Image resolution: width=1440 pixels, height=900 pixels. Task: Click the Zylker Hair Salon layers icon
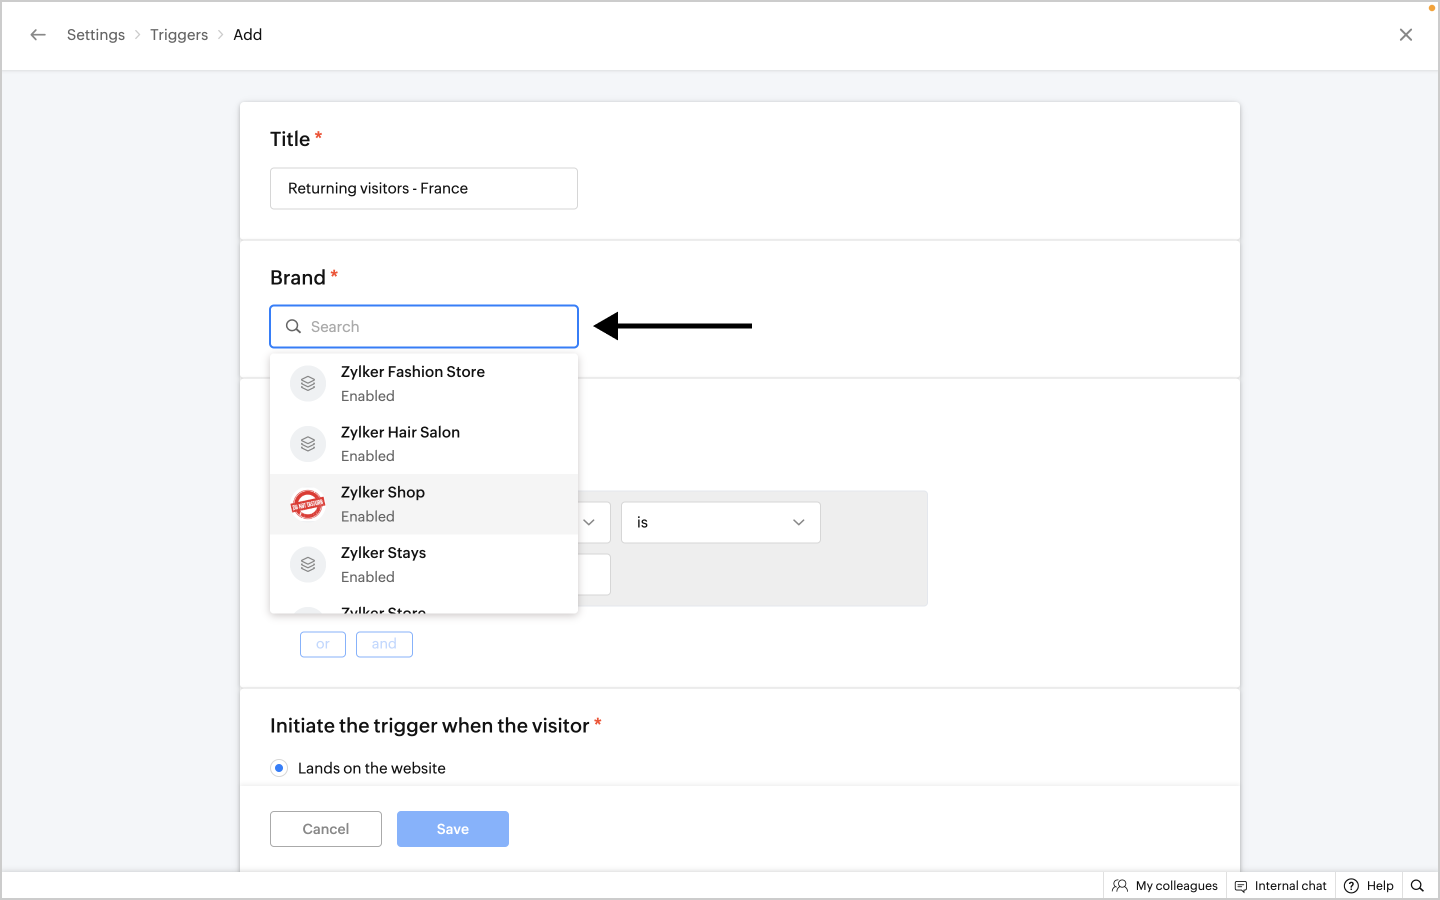coord(308,444)
